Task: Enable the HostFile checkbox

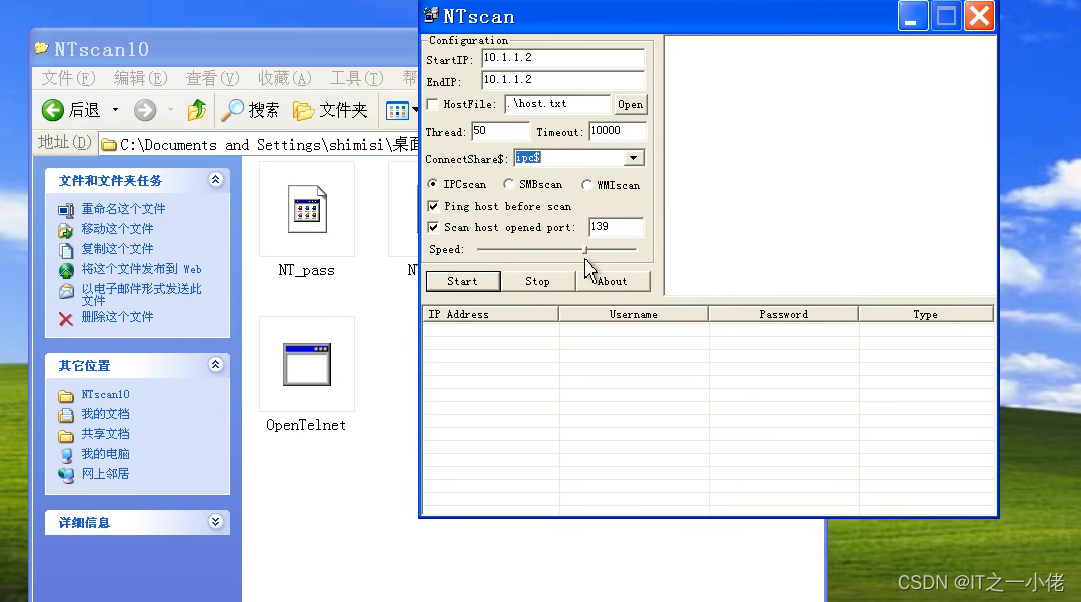Action: [x=433, y=104]
